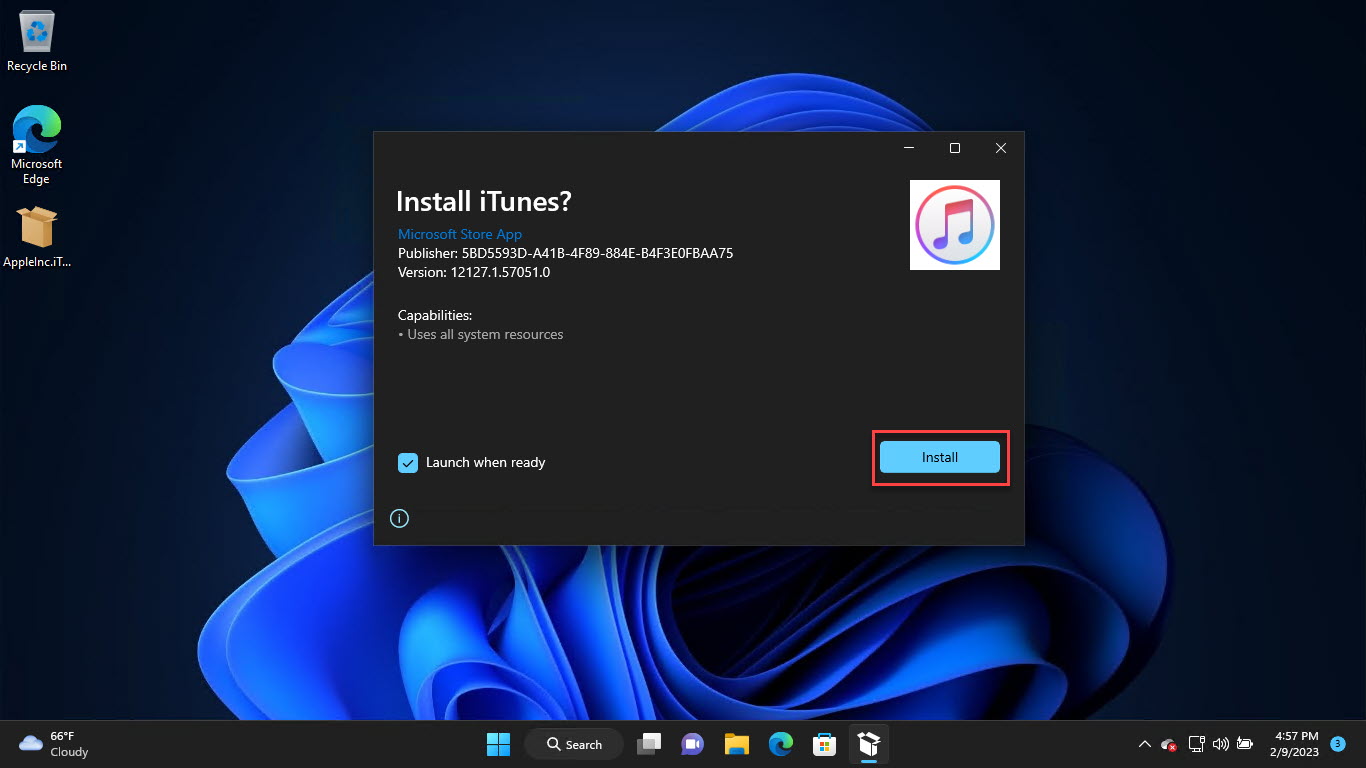Viewport: 1366px width, 768px height.
Task: Click the Install button
Action: point(940,457)
